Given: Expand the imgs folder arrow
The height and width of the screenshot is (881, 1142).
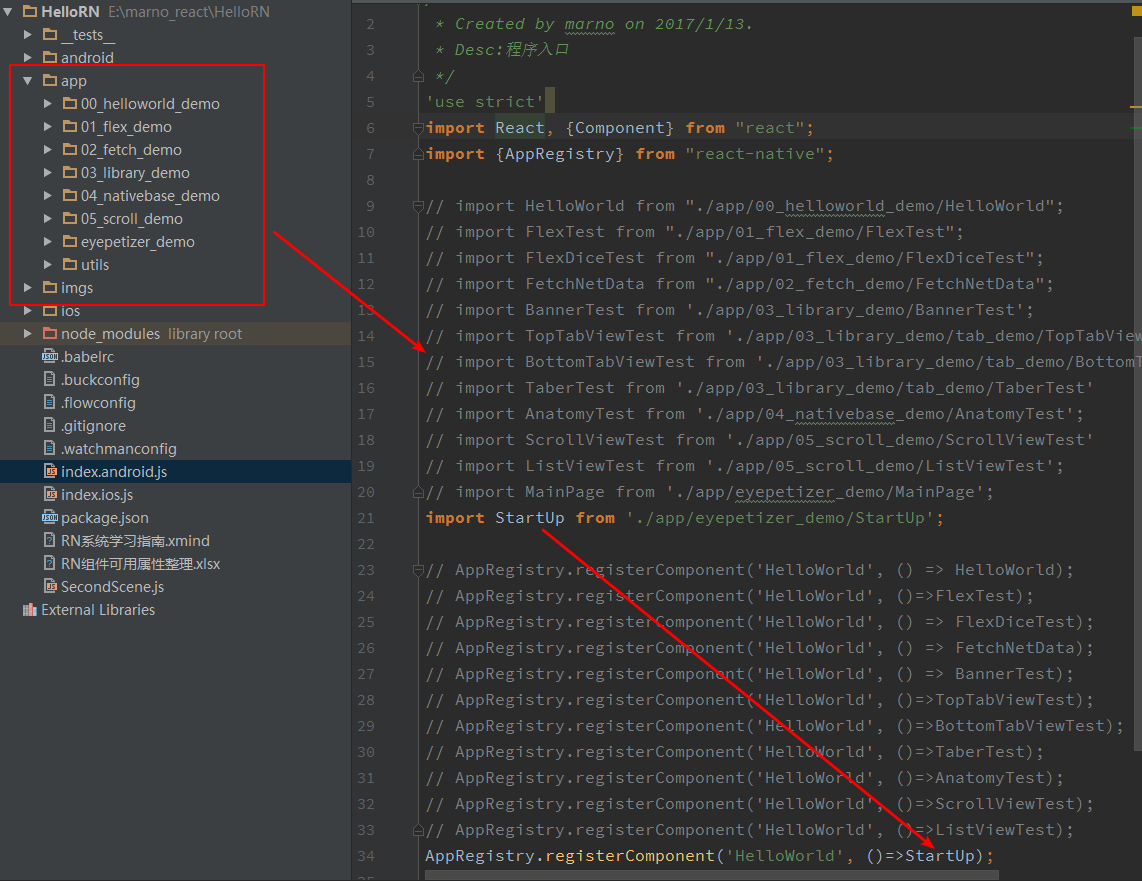Looking at the screenshot, I should (28, 288).
